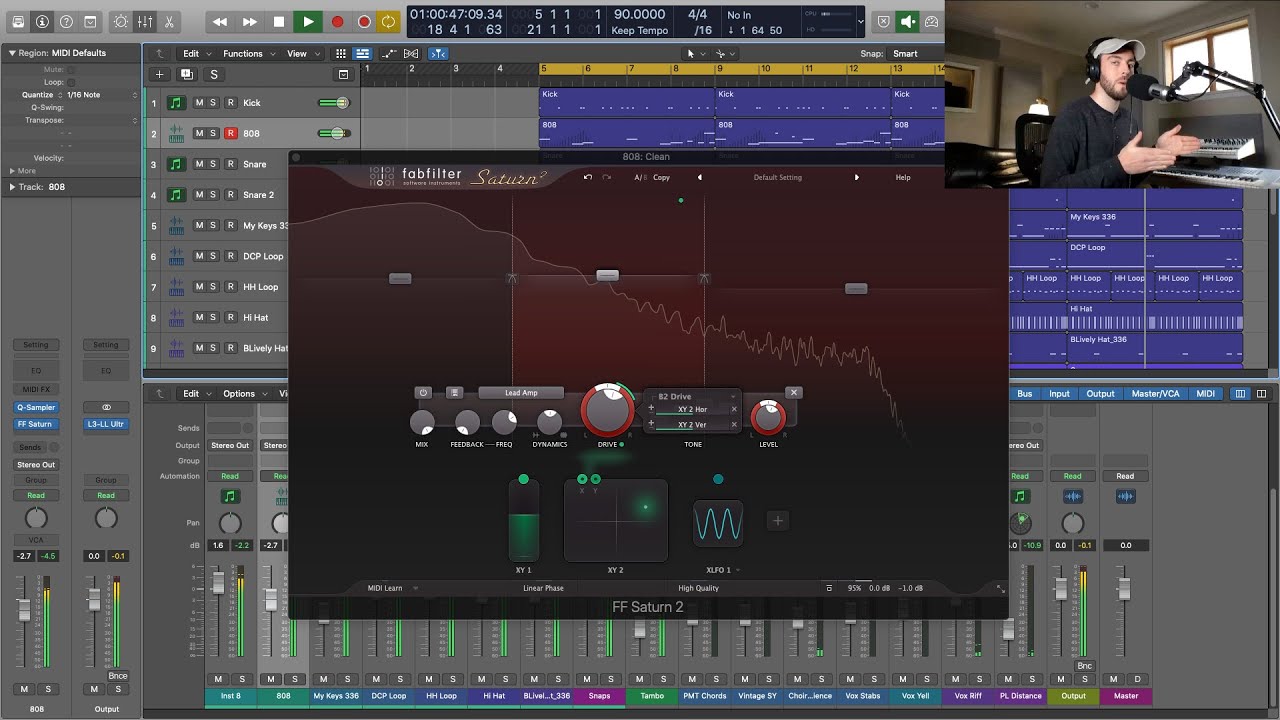Click the green Play button
The image size is (1280, 720).
pos(308,21)
